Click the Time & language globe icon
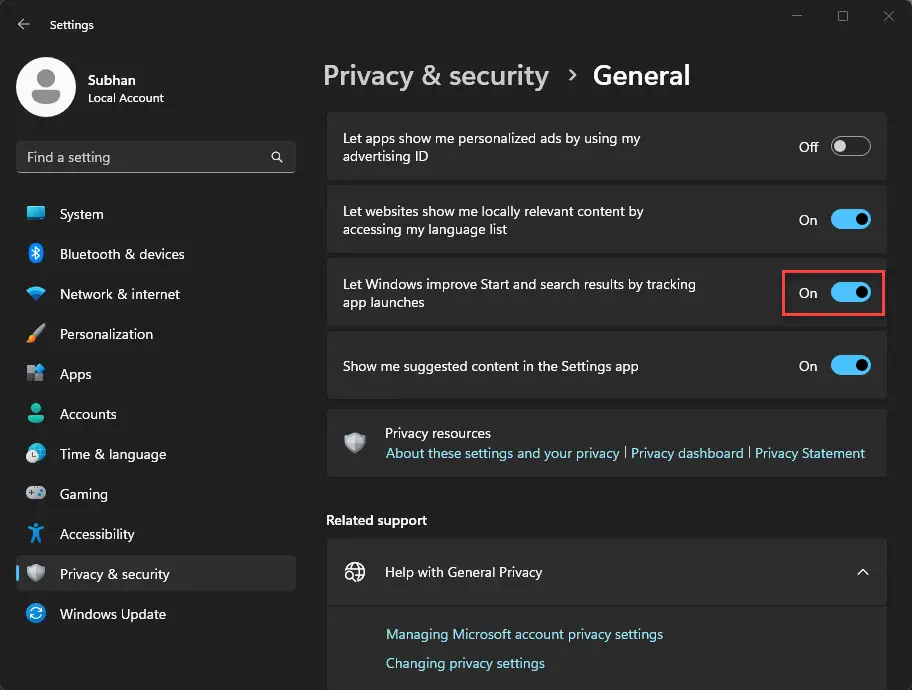The image size is (912, 690). pyautogui.click(x=36, y=453)
